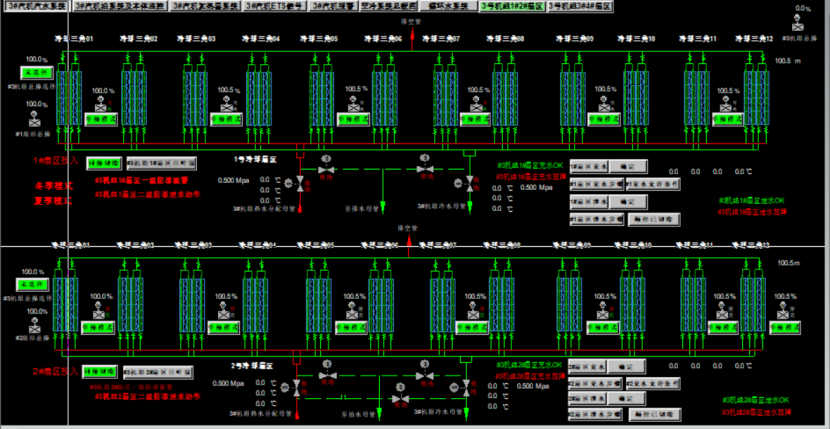Open the 3#汽机报警 tab
This screenshot has height=429, width=830.
point(332,6)
